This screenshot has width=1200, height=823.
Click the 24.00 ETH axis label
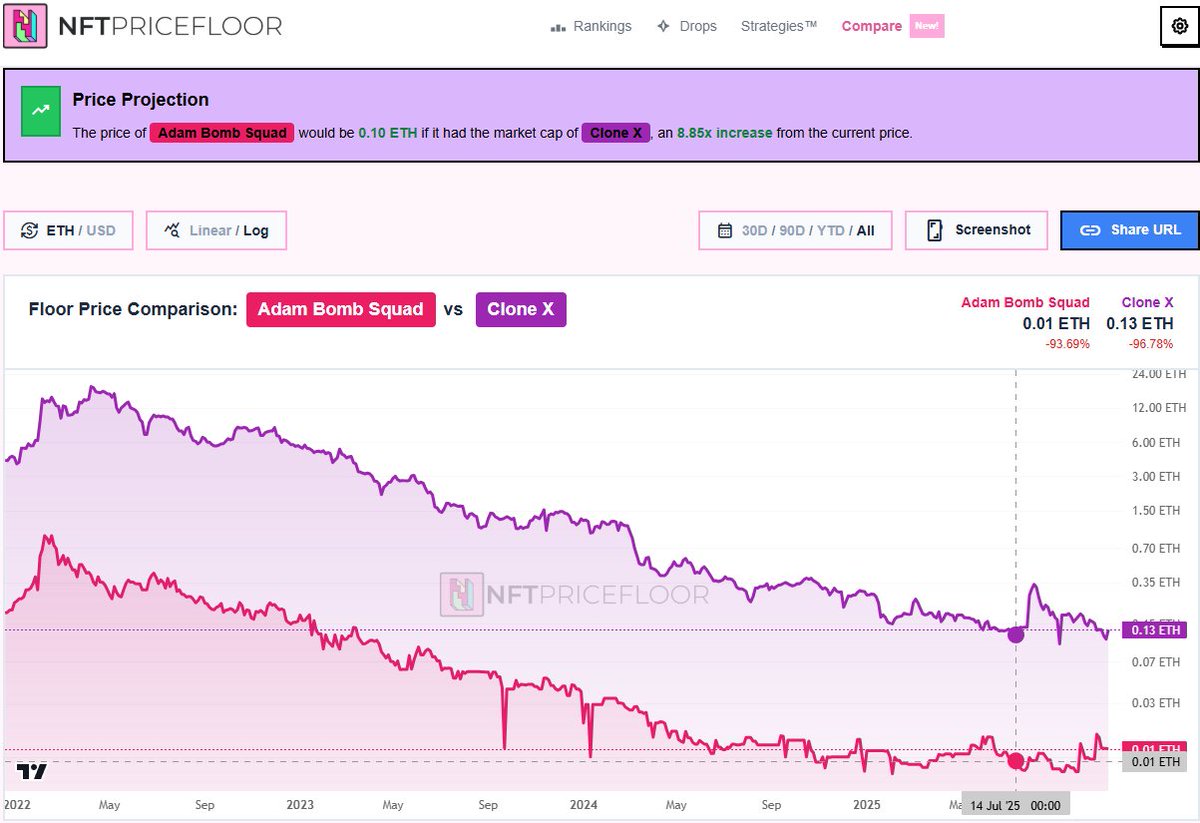pyautogui.click(x=1158, y=374)
